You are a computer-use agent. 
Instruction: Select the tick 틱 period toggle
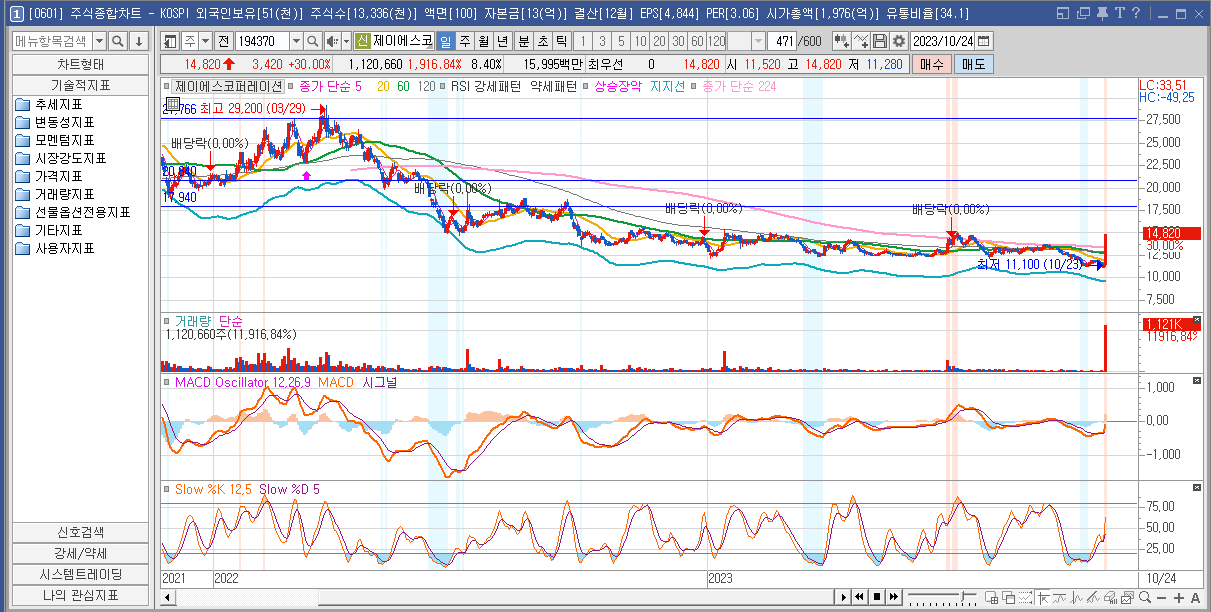[x=562, y=41]
